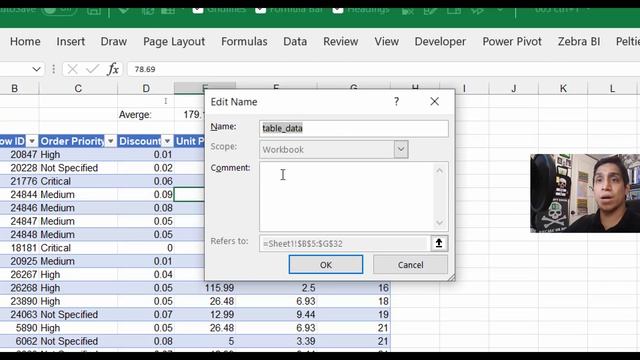Image resolution: width=640 pixels, height=360 pixels.
Task: Confirm with the OK button
Action: tap(326, 264)
